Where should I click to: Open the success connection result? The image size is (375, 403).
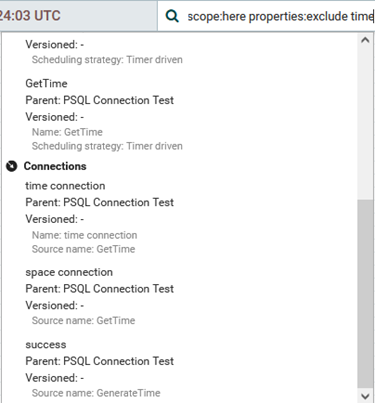(x=46, y=344)
